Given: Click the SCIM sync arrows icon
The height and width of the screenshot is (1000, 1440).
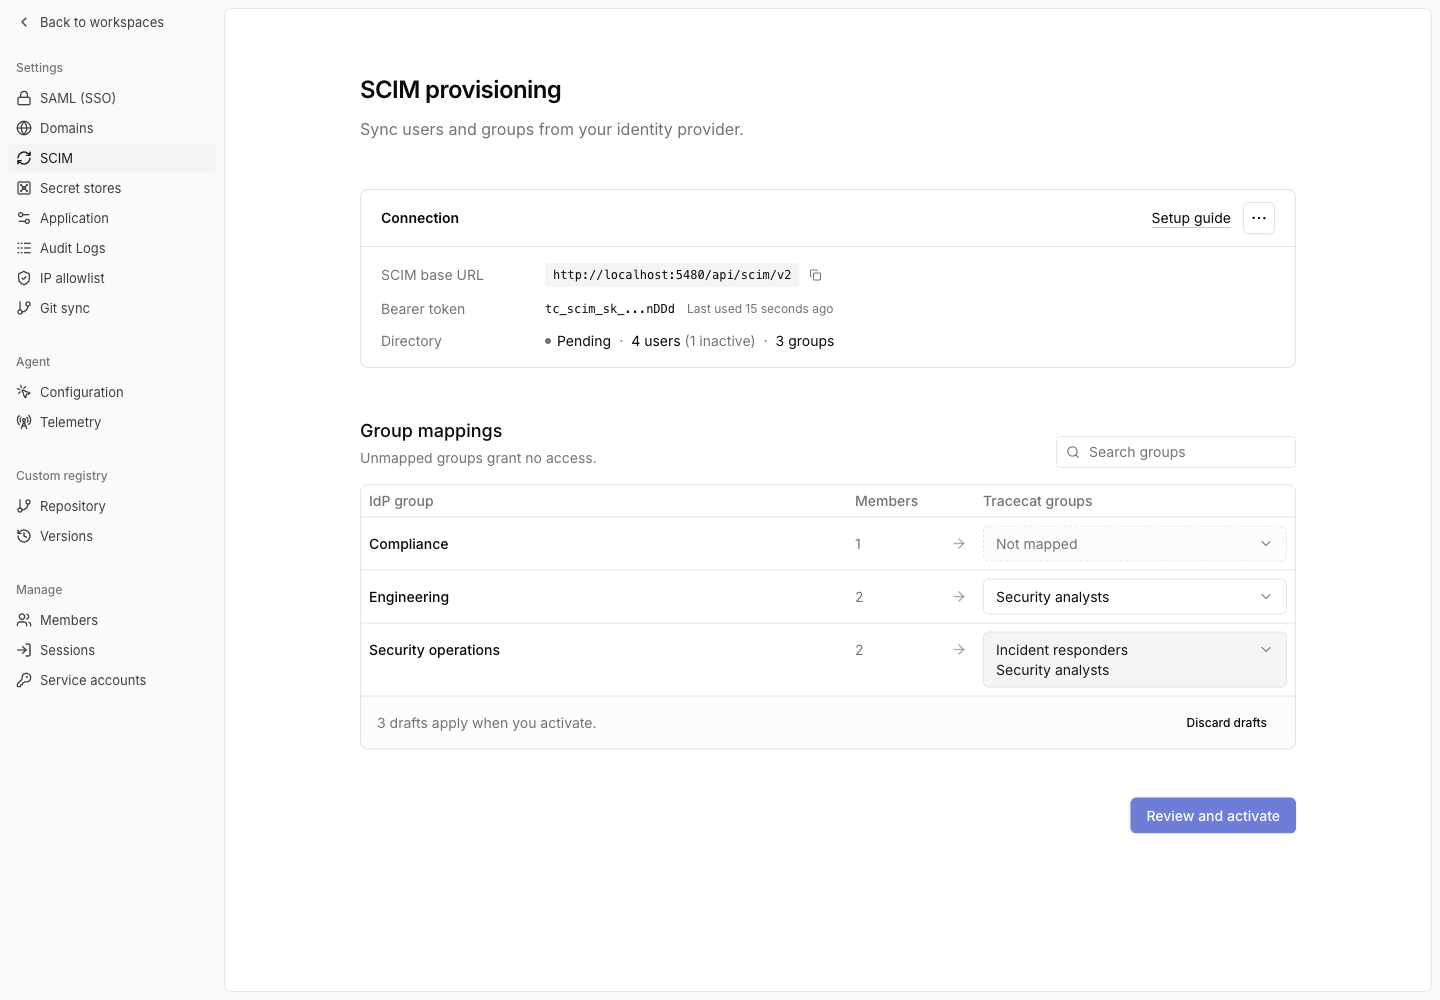Looking at the screenshot, I should tap(24, 158).
